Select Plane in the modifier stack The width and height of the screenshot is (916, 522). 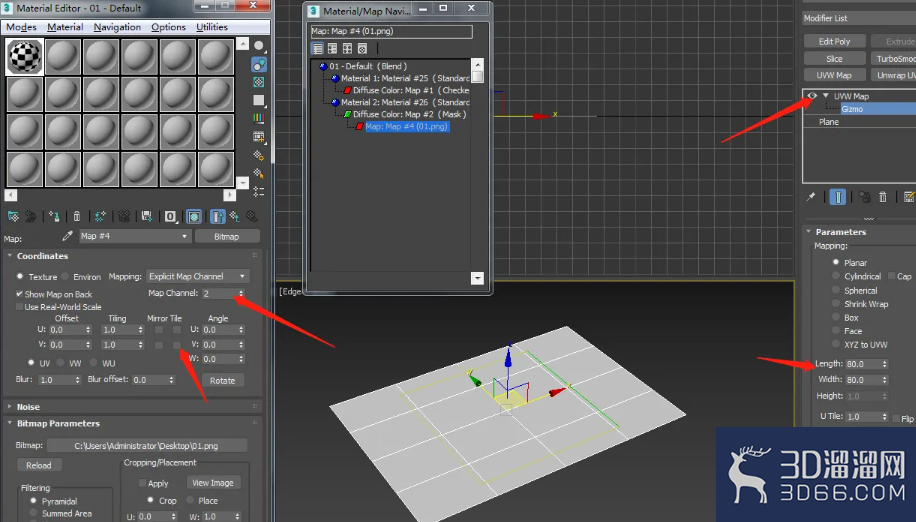click(x=829, y=121)
